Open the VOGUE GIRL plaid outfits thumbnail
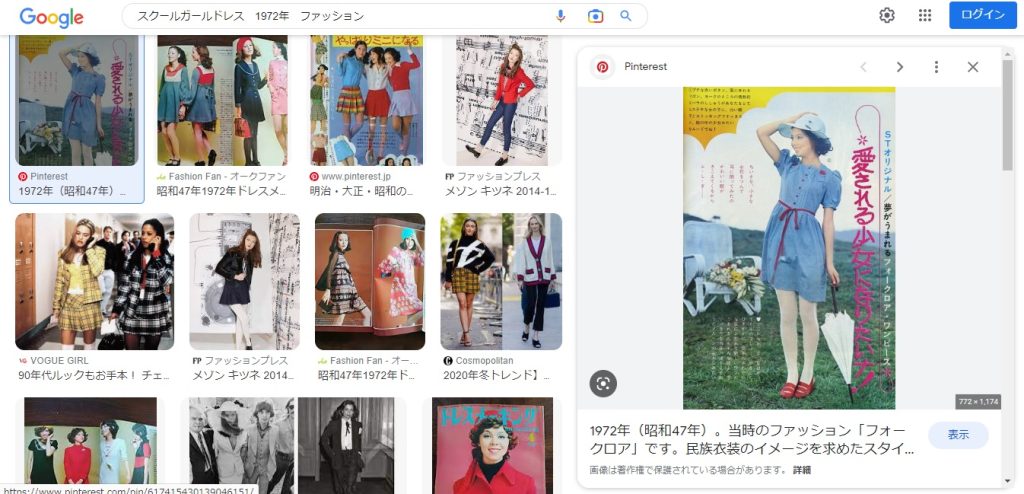 click(81, 281)
